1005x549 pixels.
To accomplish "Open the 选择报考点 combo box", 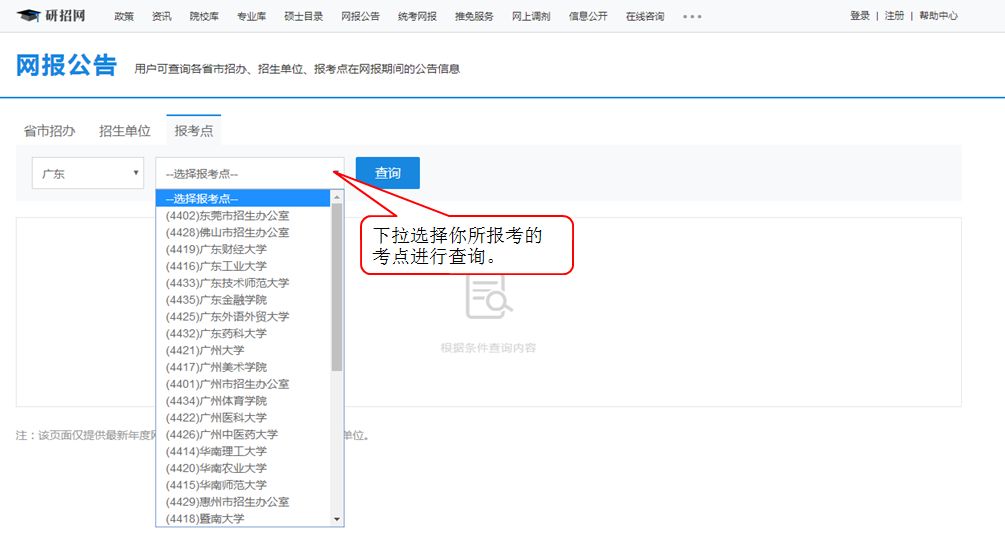I will coord(249,173).
